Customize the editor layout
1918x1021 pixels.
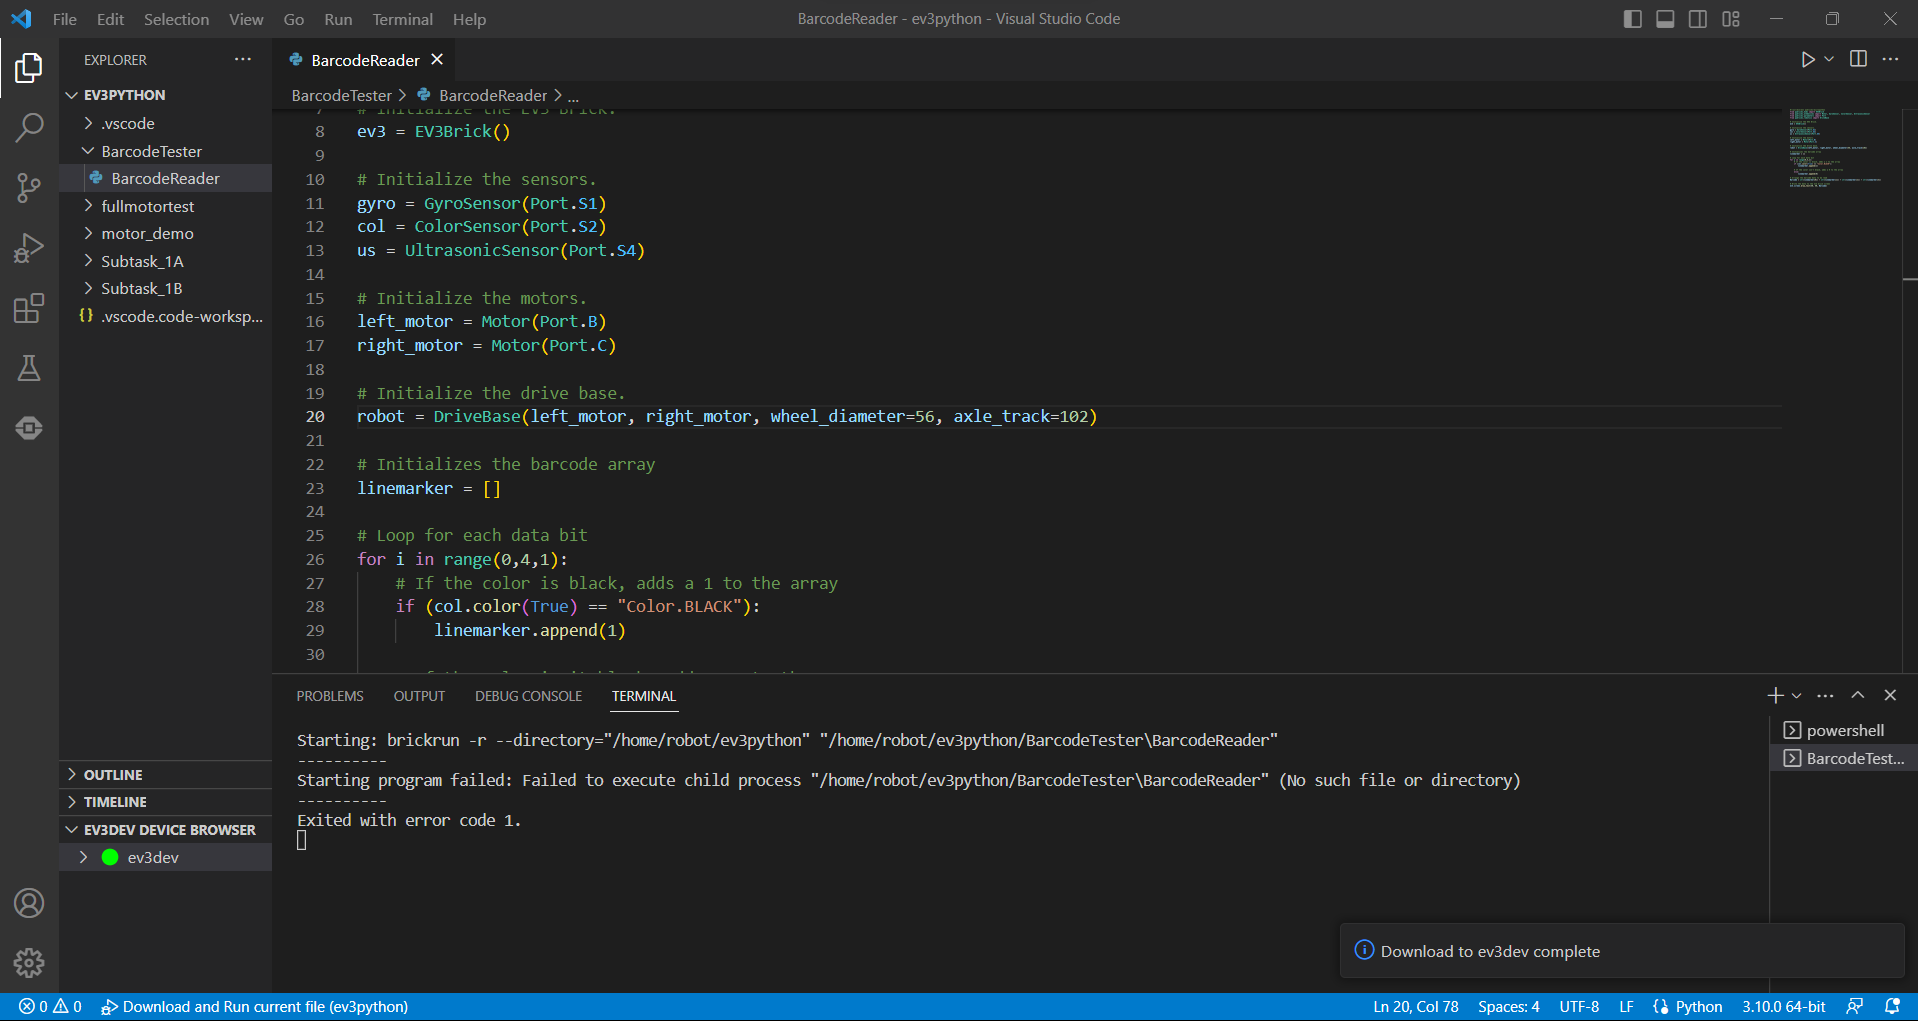(x=1731, y=19)
